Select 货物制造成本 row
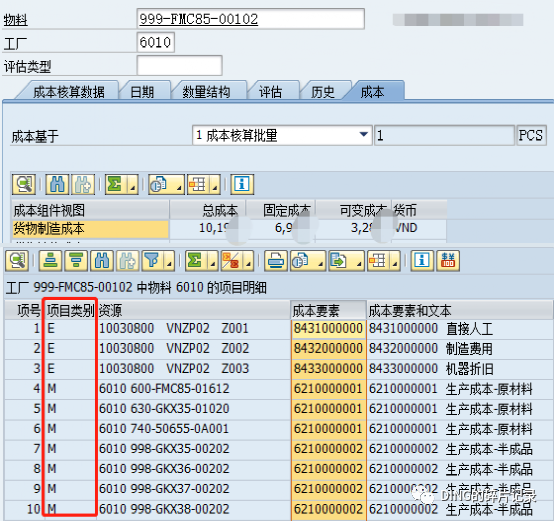The width and height of the screenshot is (554, 521). click(90, 229)
